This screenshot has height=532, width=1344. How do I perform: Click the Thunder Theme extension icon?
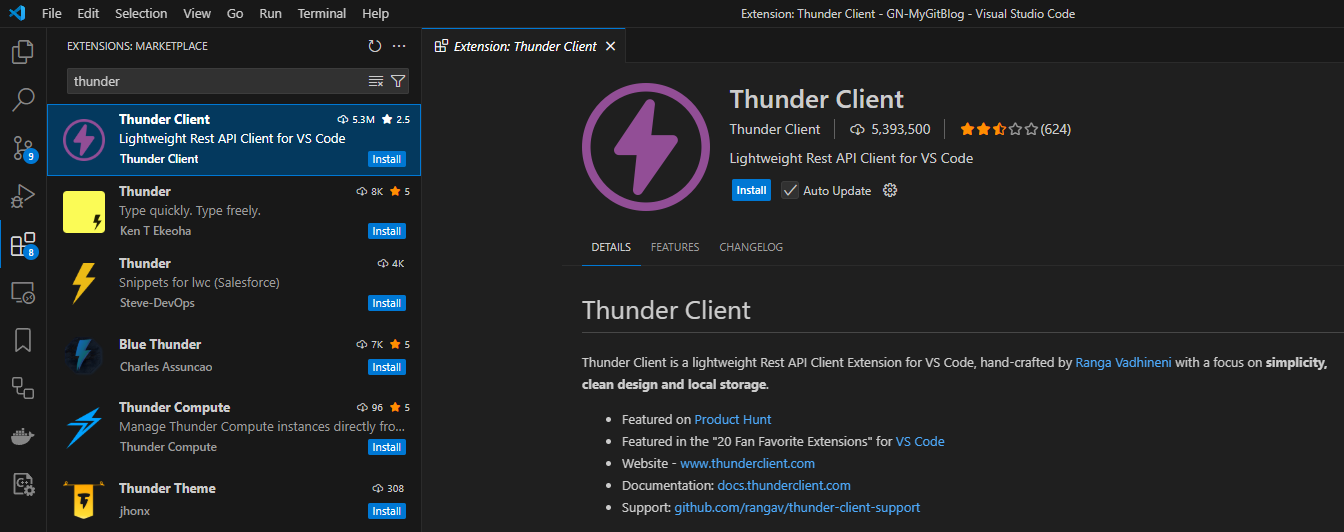(x=84, y=500)
